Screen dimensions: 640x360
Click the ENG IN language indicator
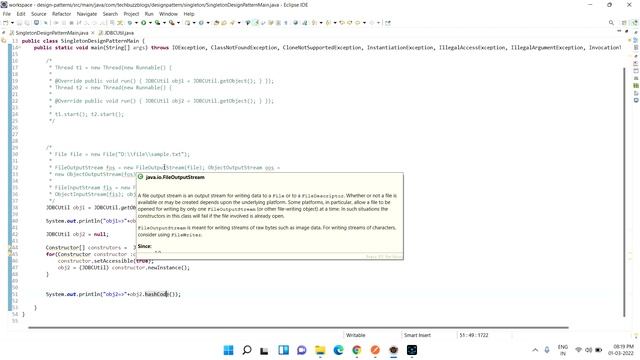click(x=563, y=350)
